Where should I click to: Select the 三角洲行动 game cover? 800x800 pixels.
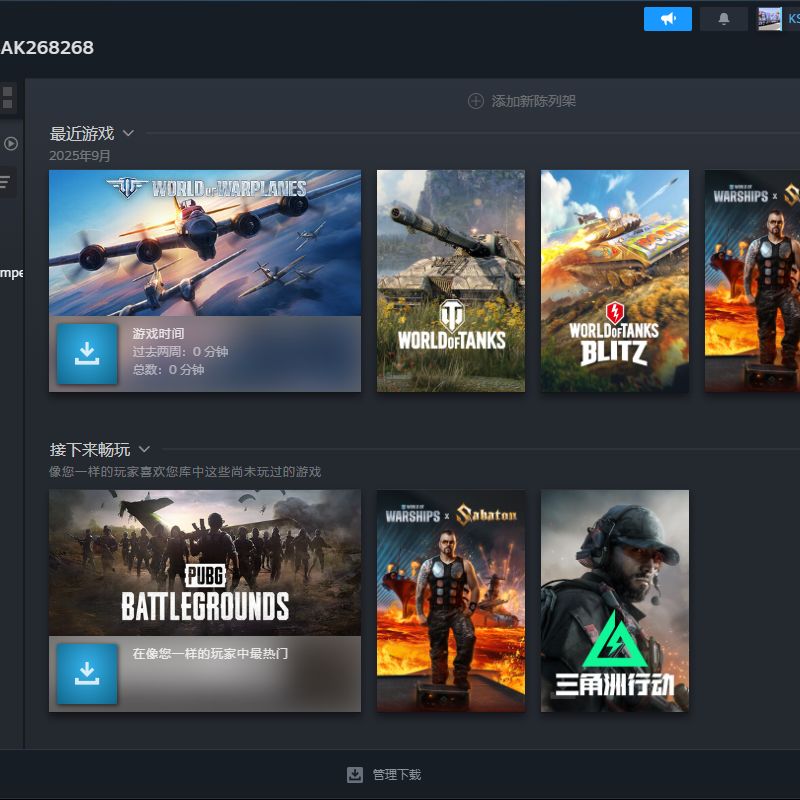click(614, 600)
